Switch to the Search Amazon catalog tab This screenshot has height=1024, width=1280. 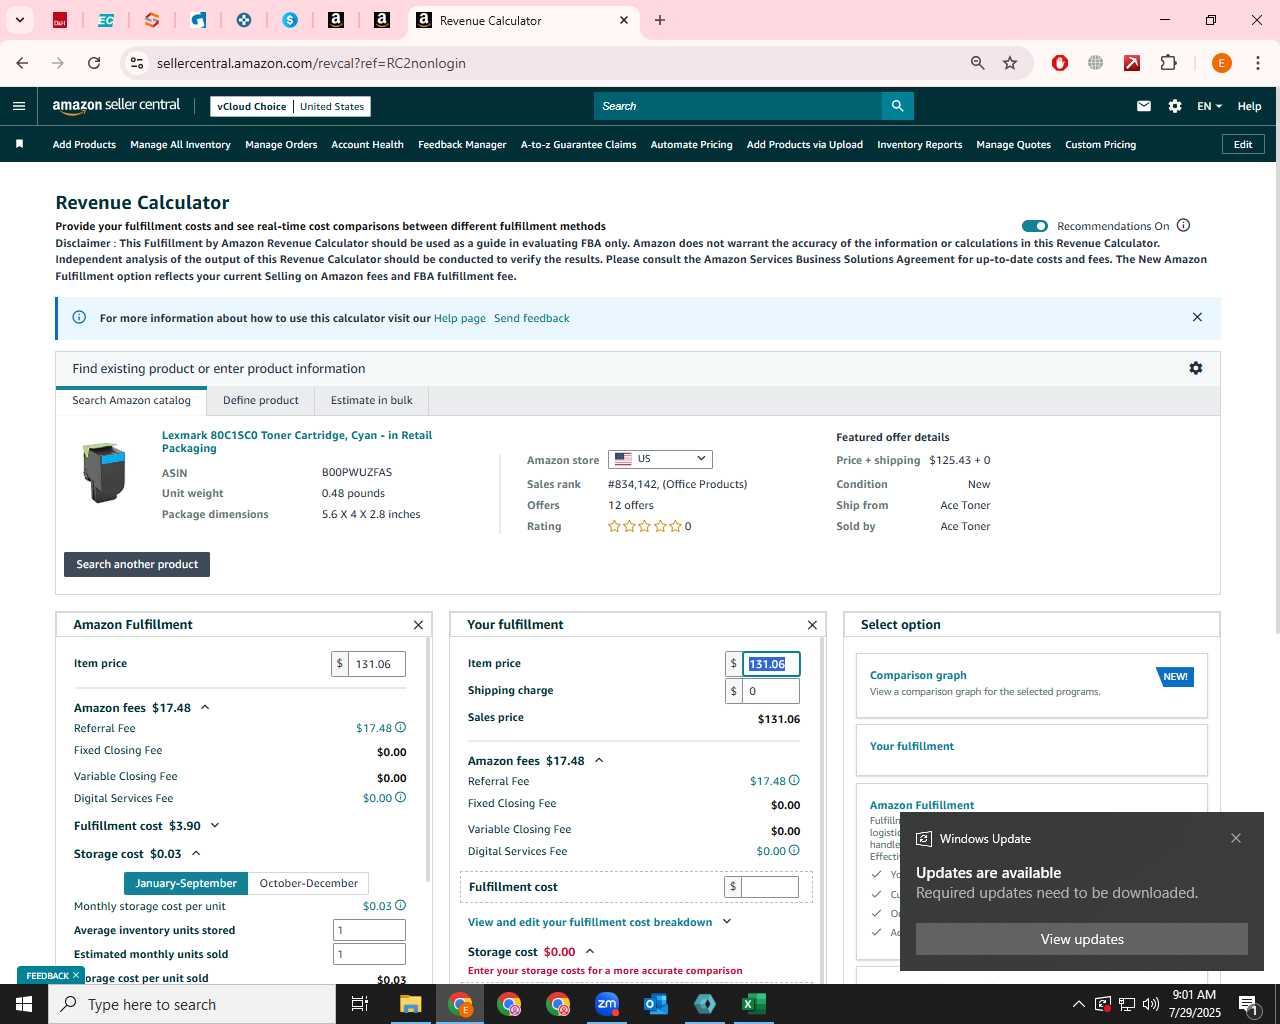pos(131,400)
